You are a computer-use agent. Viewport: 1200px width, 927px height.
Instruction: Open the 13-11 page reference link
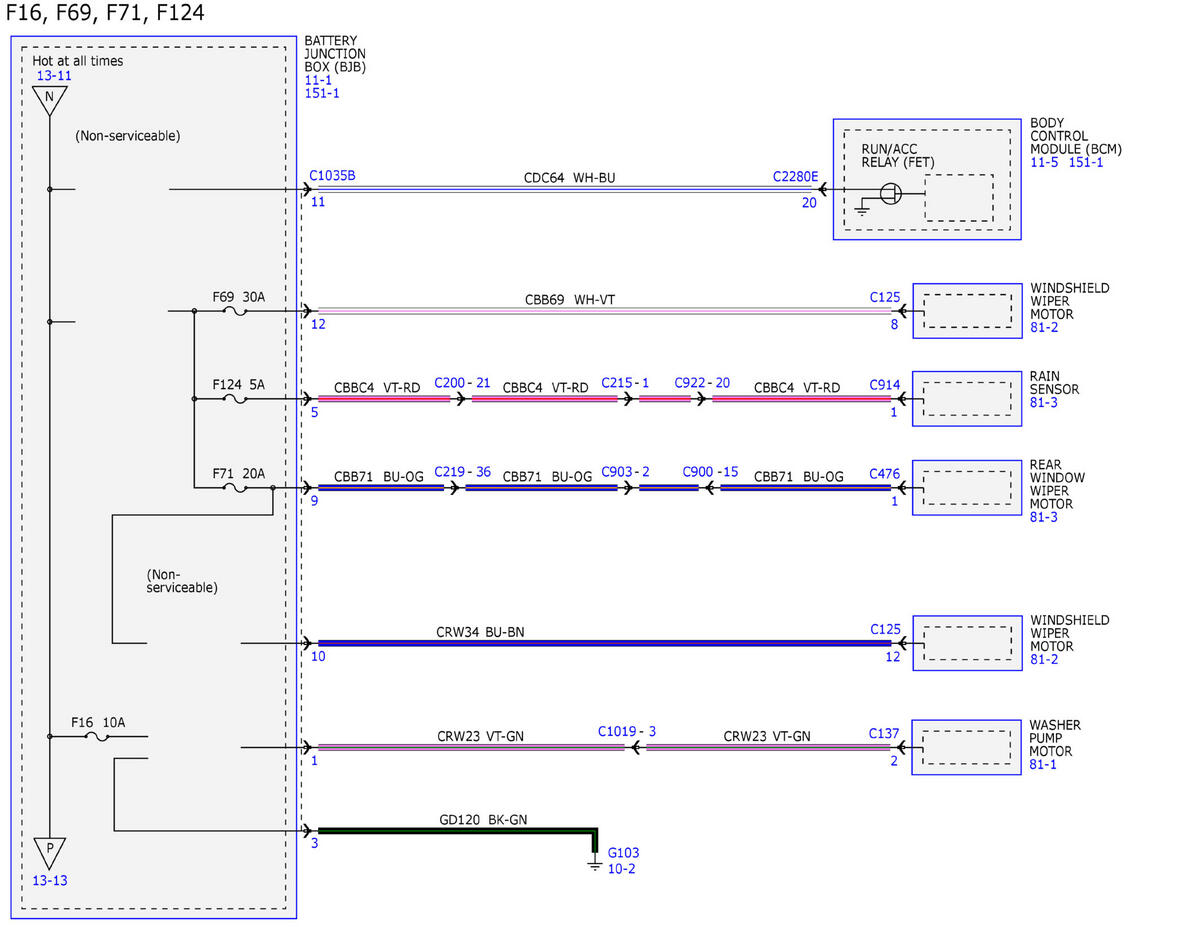pos(53,76)
